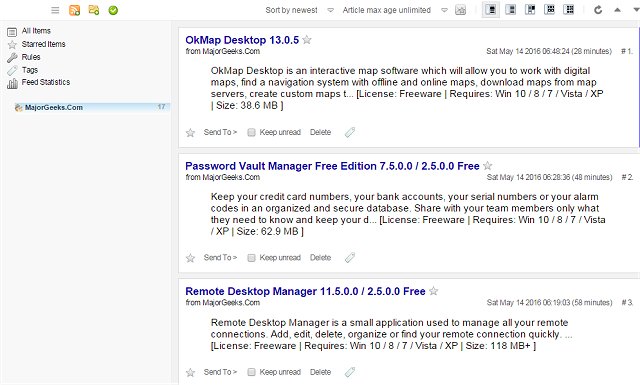The height and width of the screenshot is (385, 640).
Task: Open Send To for OkMap Desktop
Action: 220,132
